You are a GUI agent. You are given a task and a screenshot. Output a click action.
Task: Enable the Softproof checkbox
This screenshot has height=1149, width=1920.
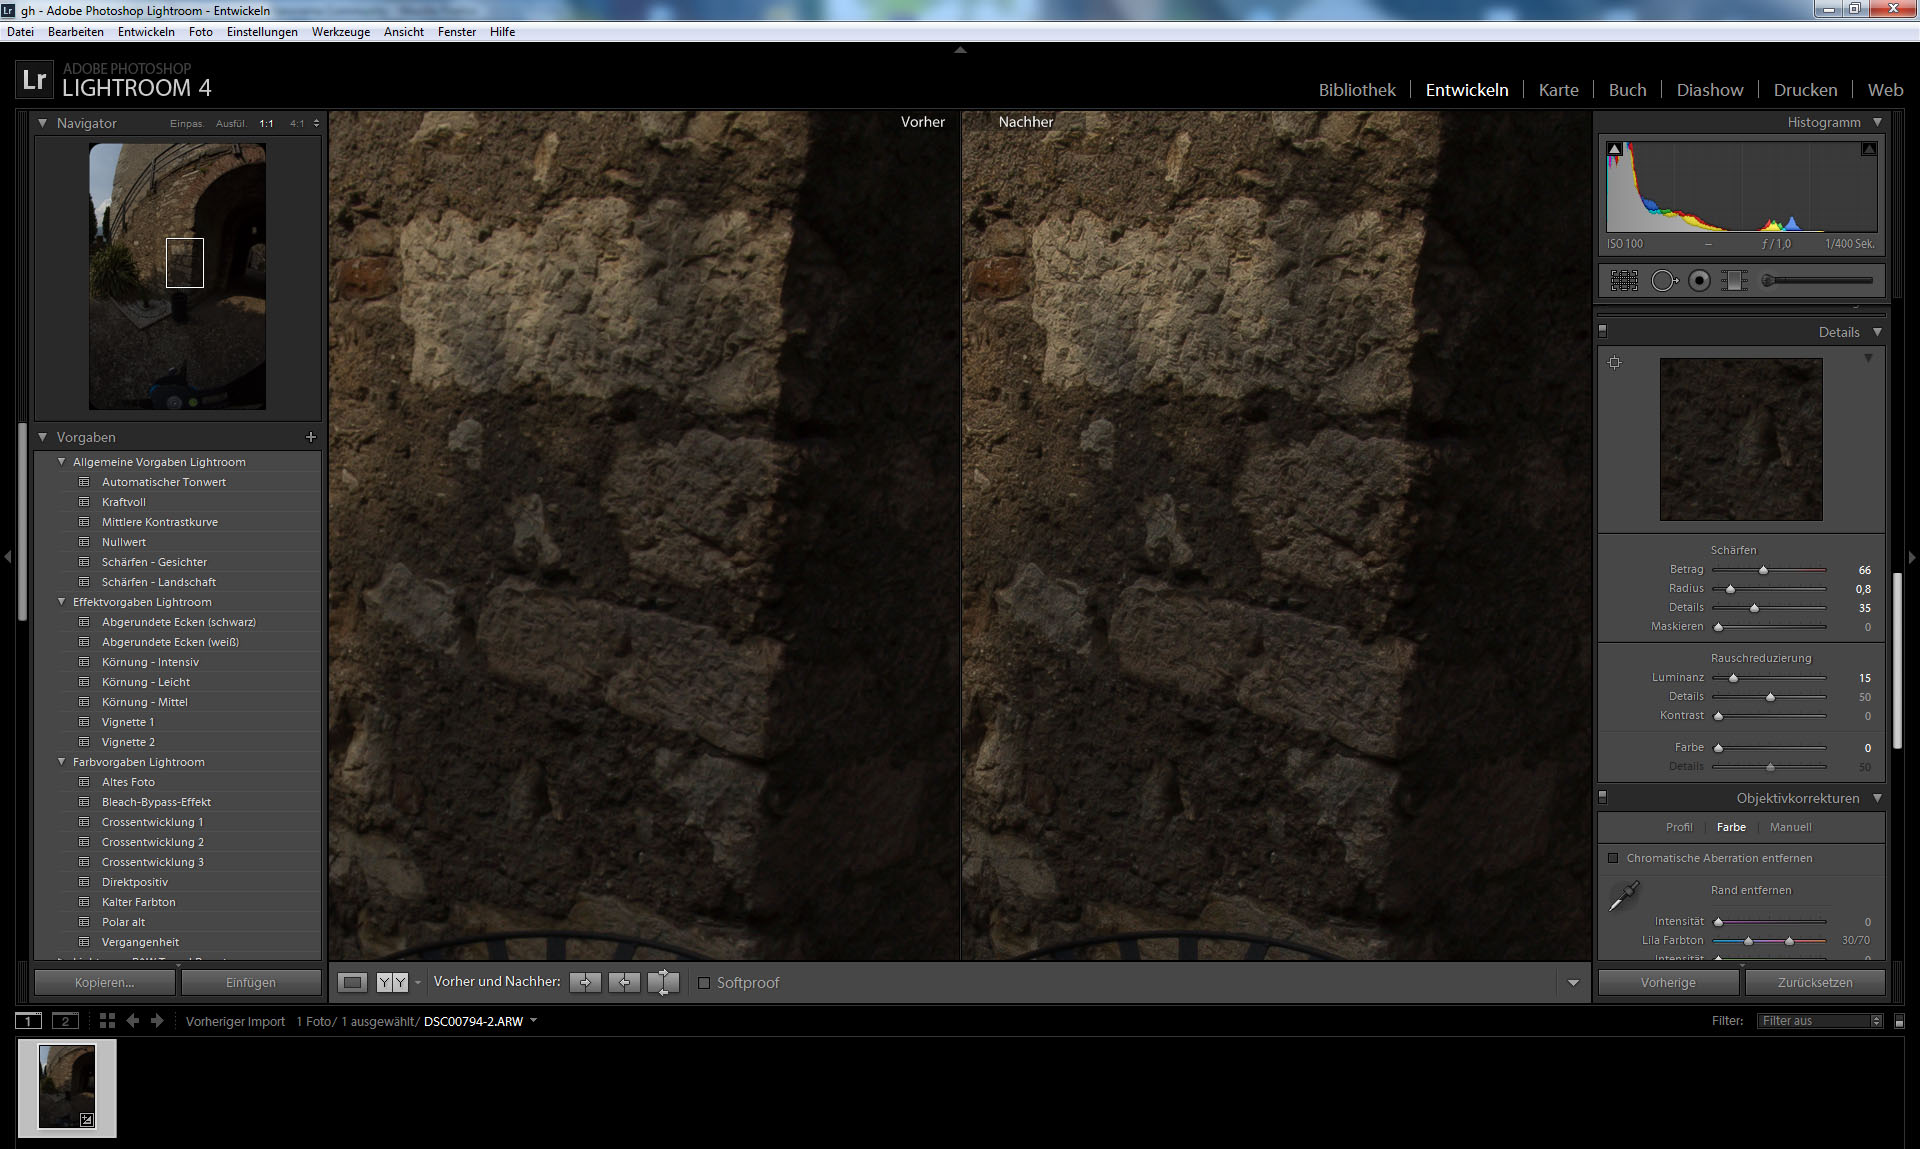coord(704,983)
